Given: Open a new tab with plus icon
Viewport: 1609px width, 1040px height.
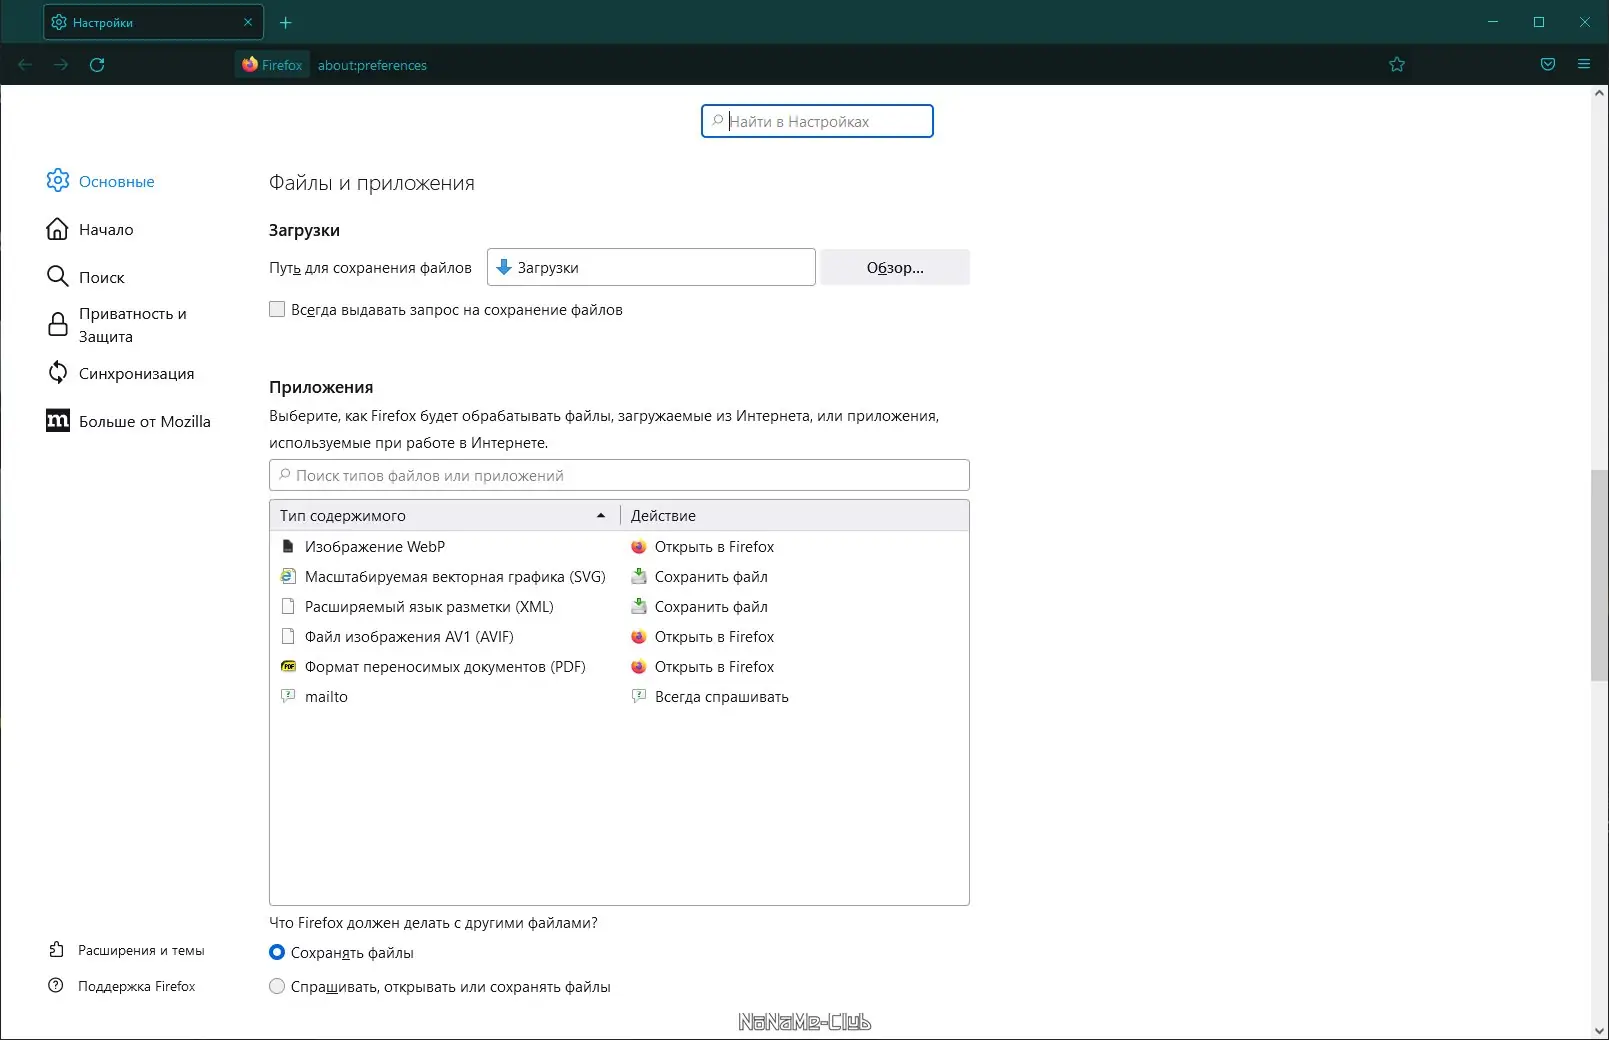Looking at the screenshot, I should pos(286,22).
